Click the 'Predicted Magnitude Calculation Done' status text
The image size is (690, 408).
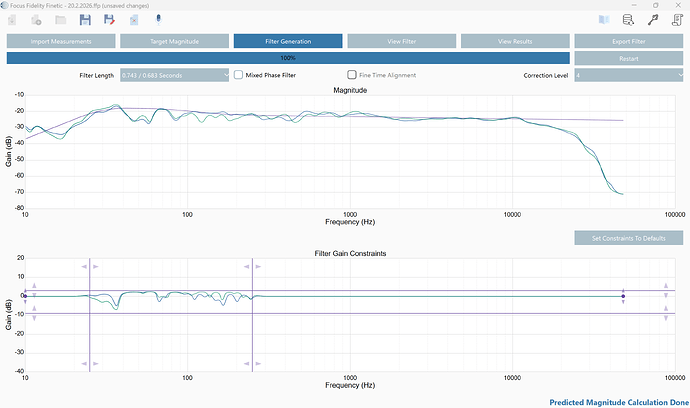coord(619,402)
